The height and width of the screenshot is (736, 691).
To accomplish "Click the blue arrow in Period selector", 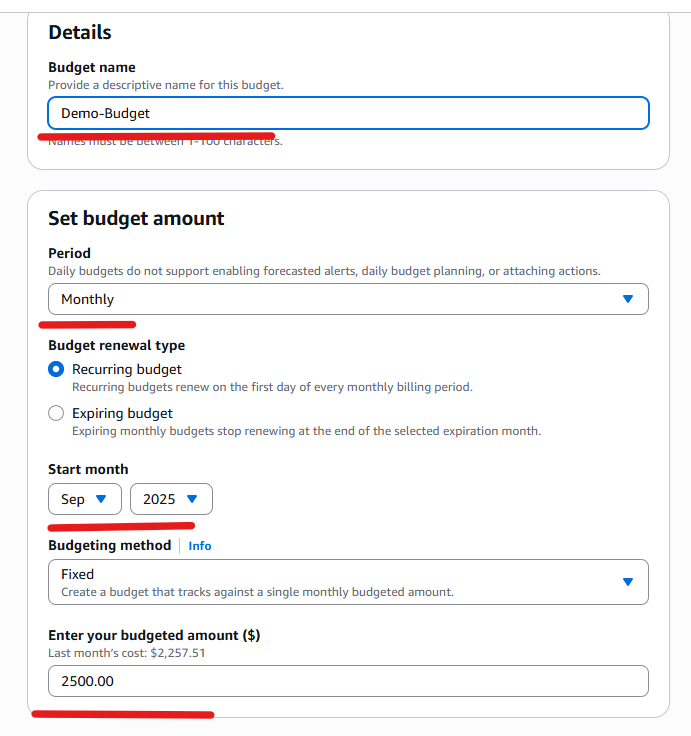I will [628, 299].
